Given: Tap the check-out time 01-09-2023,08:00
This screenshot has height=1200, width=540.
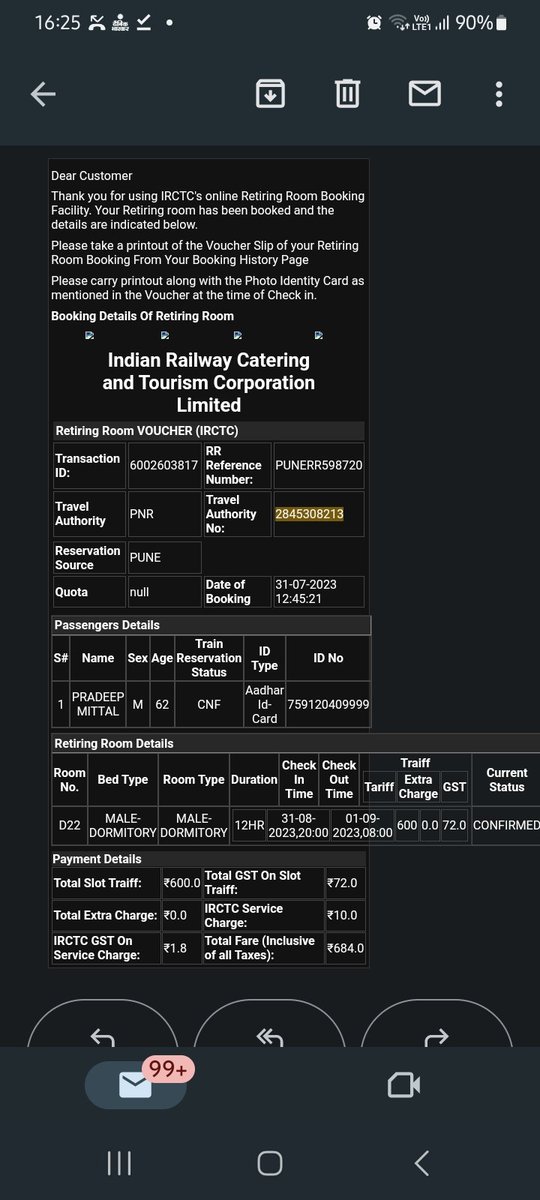Looking at the screenshot, I should [x=362, y=825].
